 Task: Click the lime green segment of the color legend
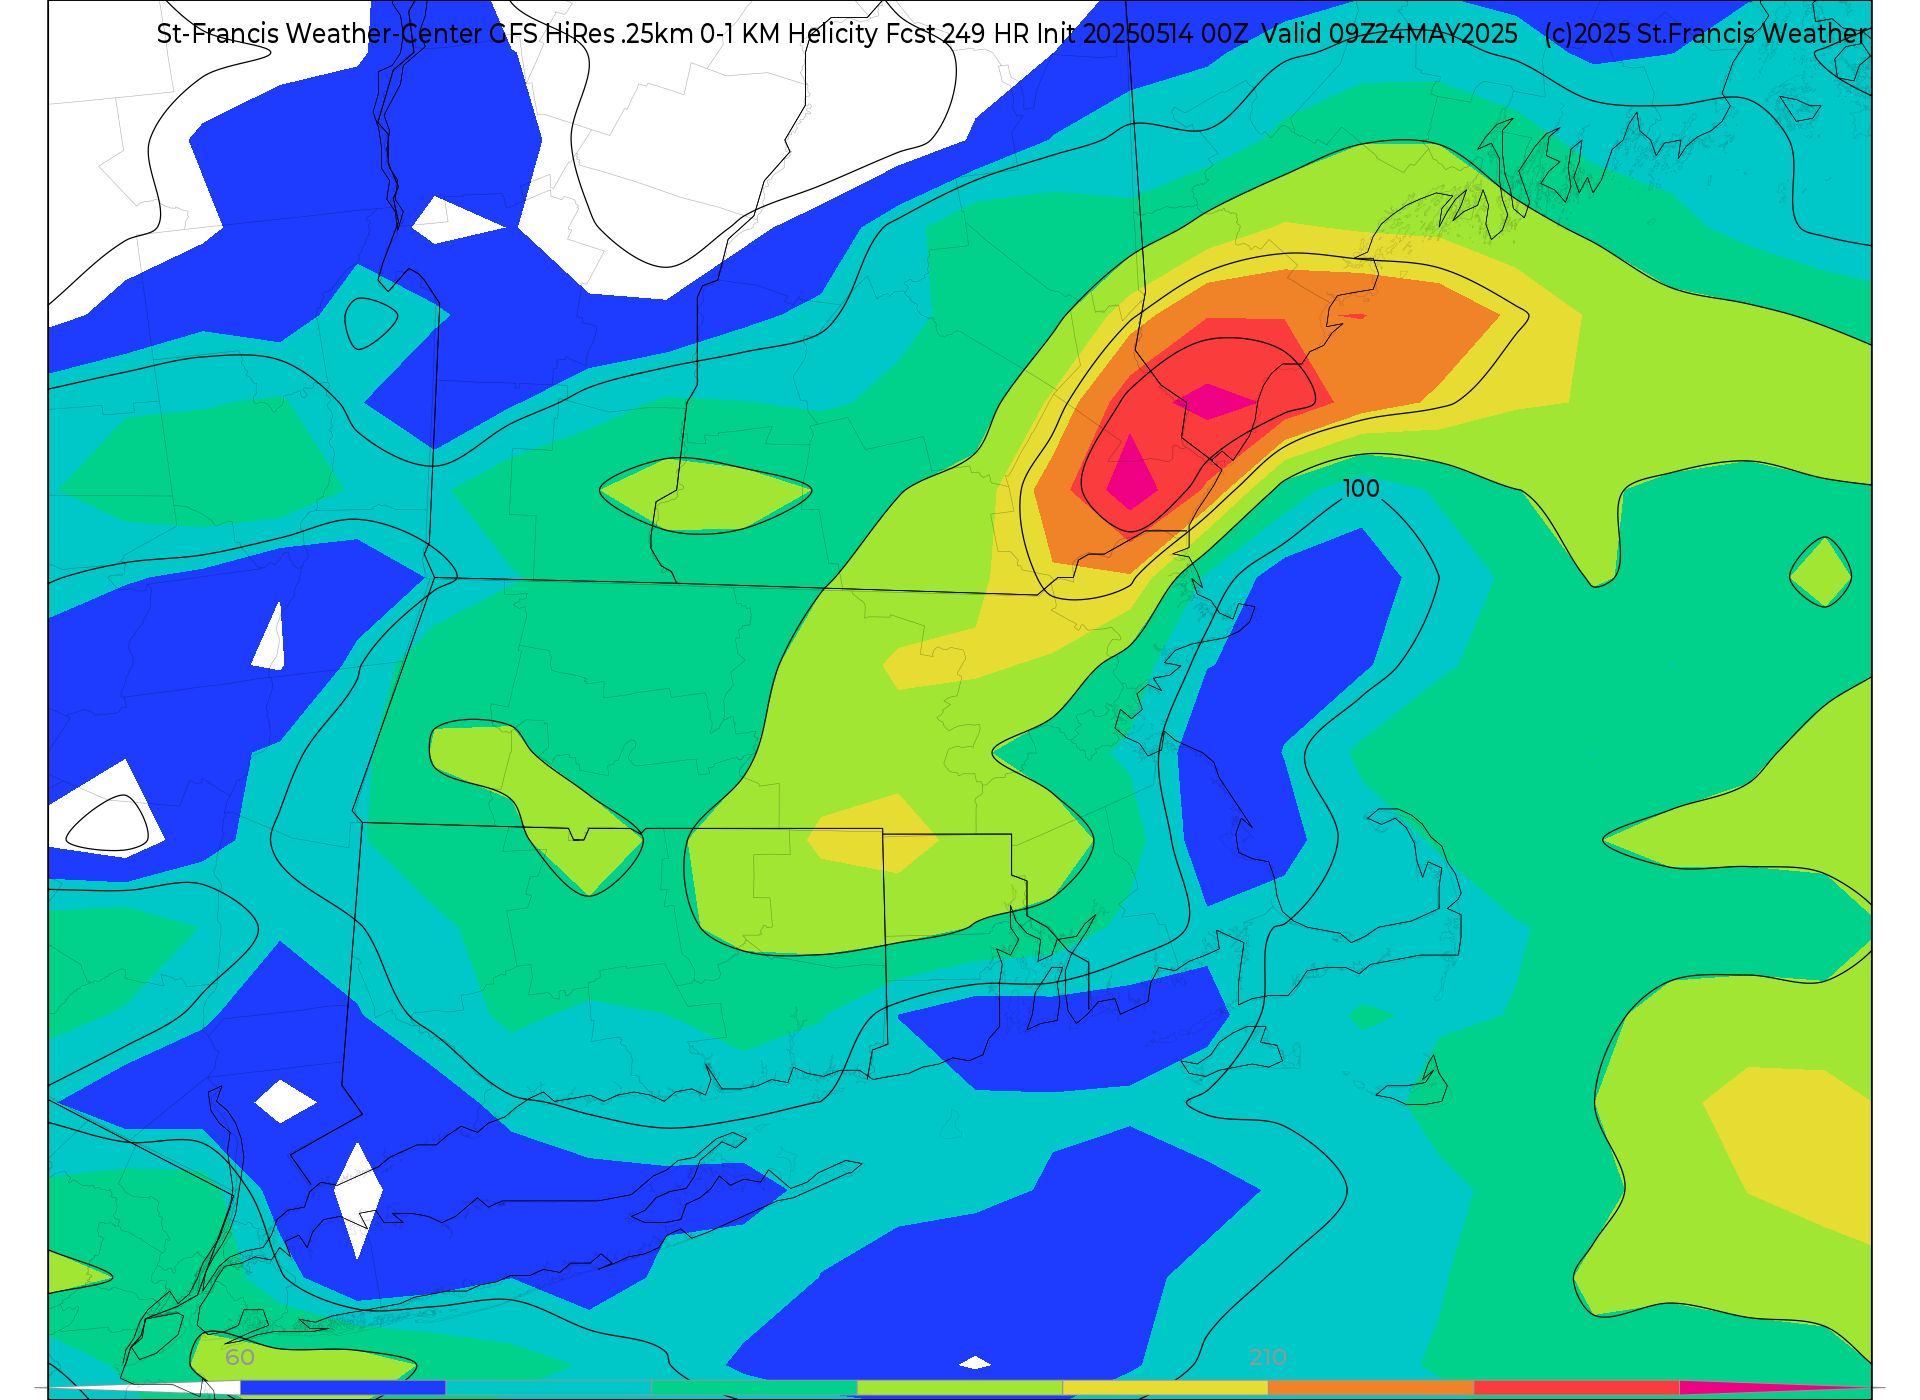(x=960, y=1388)
